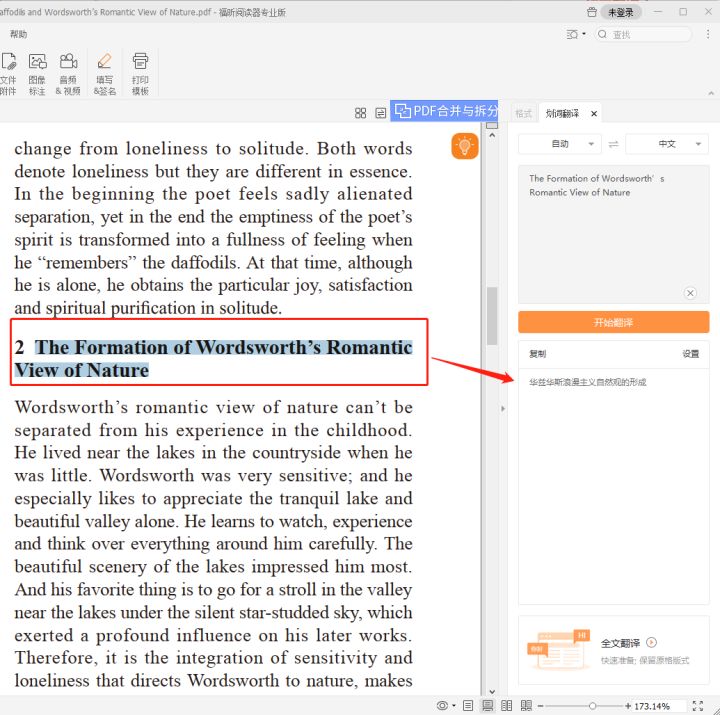
Task: Click the 图像标注 image annotation tool
Action: (37, 73)
